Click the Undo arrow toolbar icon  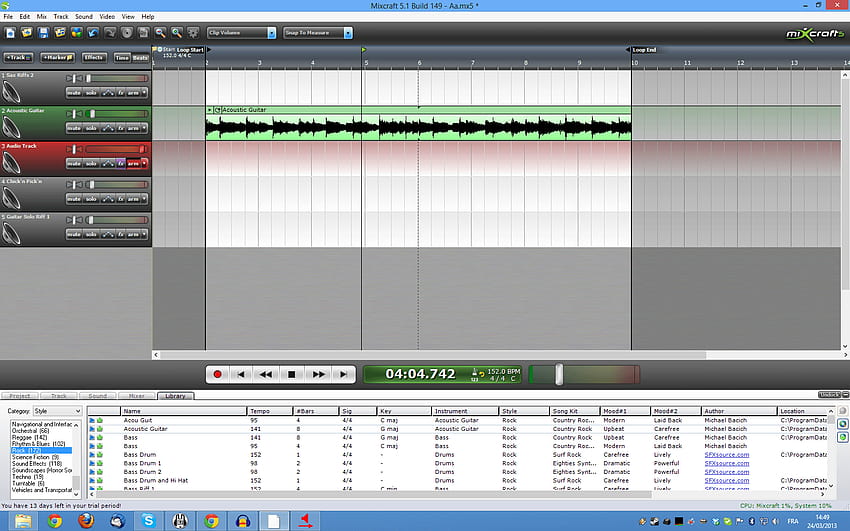[x=93, y=33]
